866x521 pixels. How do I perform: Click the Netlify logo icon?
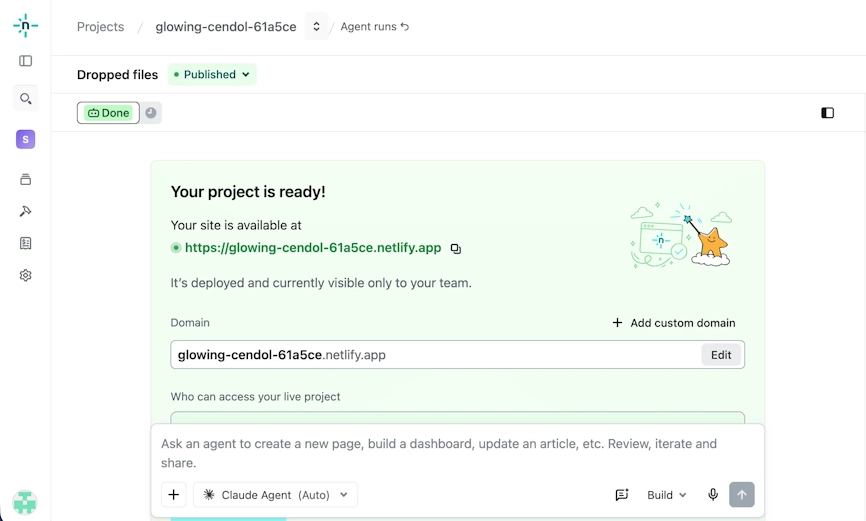click(x=25, y=26)
